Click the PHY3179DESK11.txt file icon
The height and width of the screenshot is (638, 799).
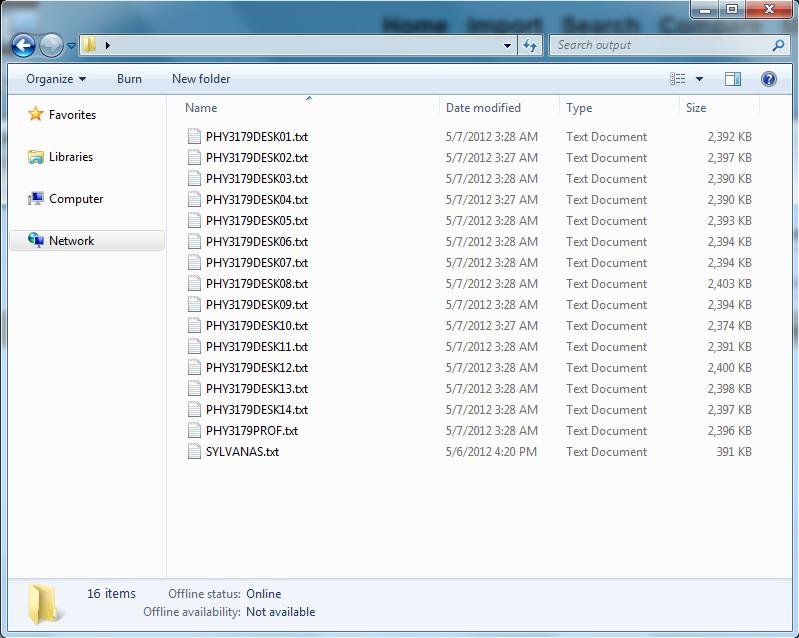194,347
